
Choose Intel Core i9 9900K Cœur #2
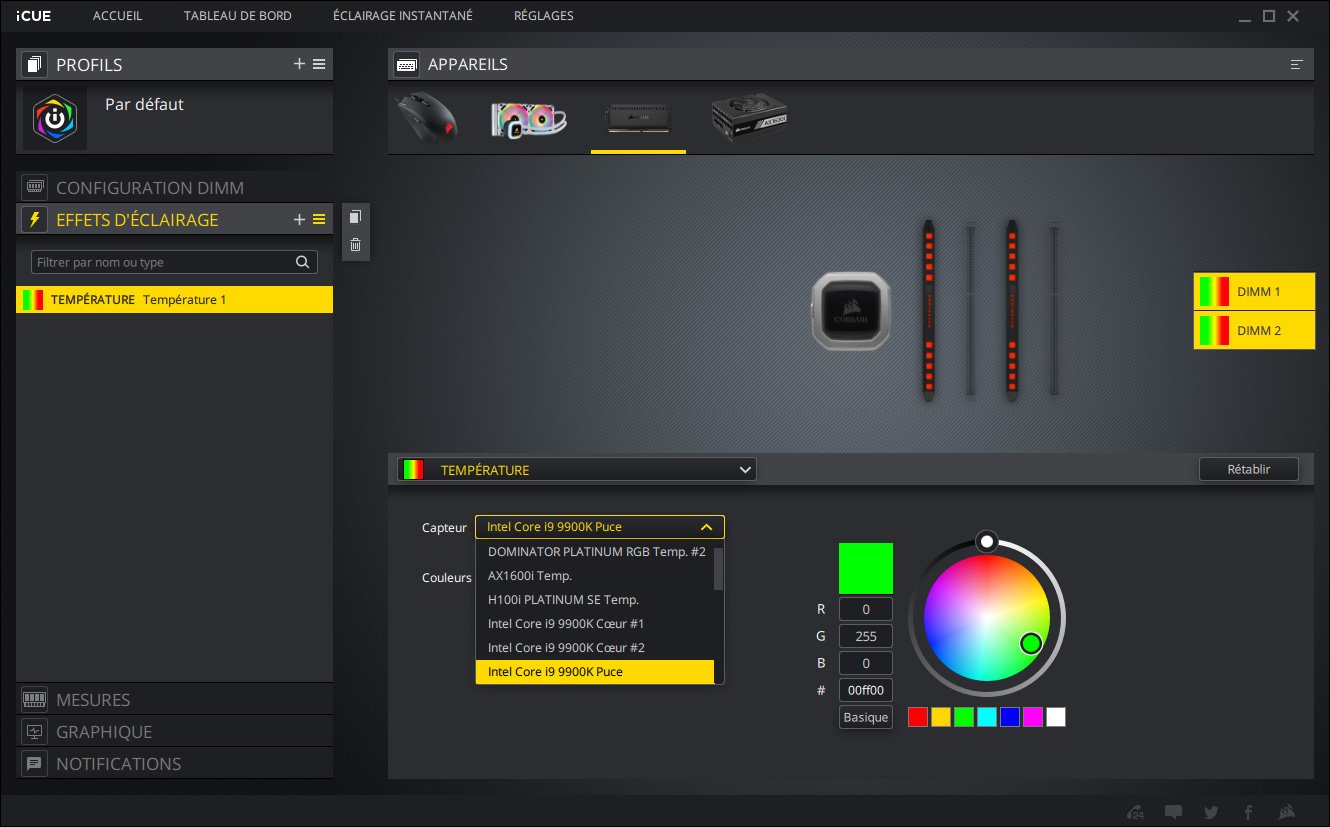[595, 648]
